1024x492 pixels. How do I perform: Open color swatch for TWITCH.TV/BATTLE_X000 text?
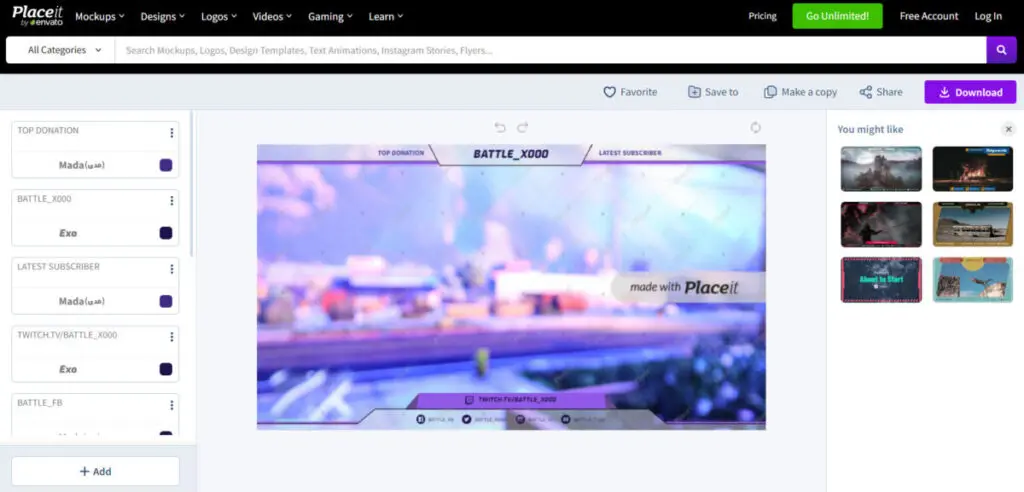click(x=166, y=369)
